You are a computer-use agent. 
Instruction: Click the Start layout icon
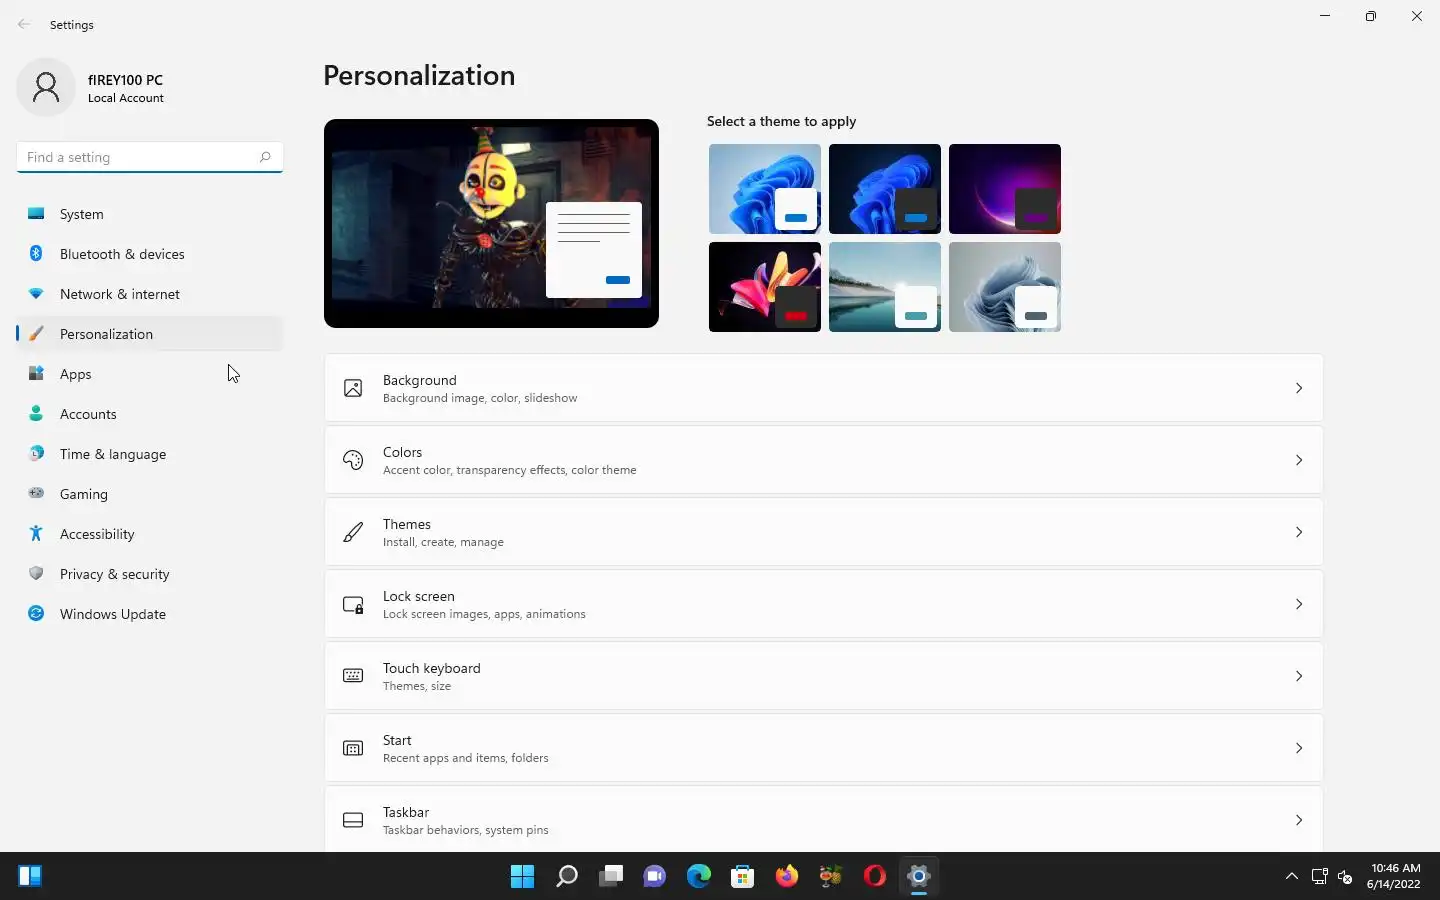[x=353, y=748]
